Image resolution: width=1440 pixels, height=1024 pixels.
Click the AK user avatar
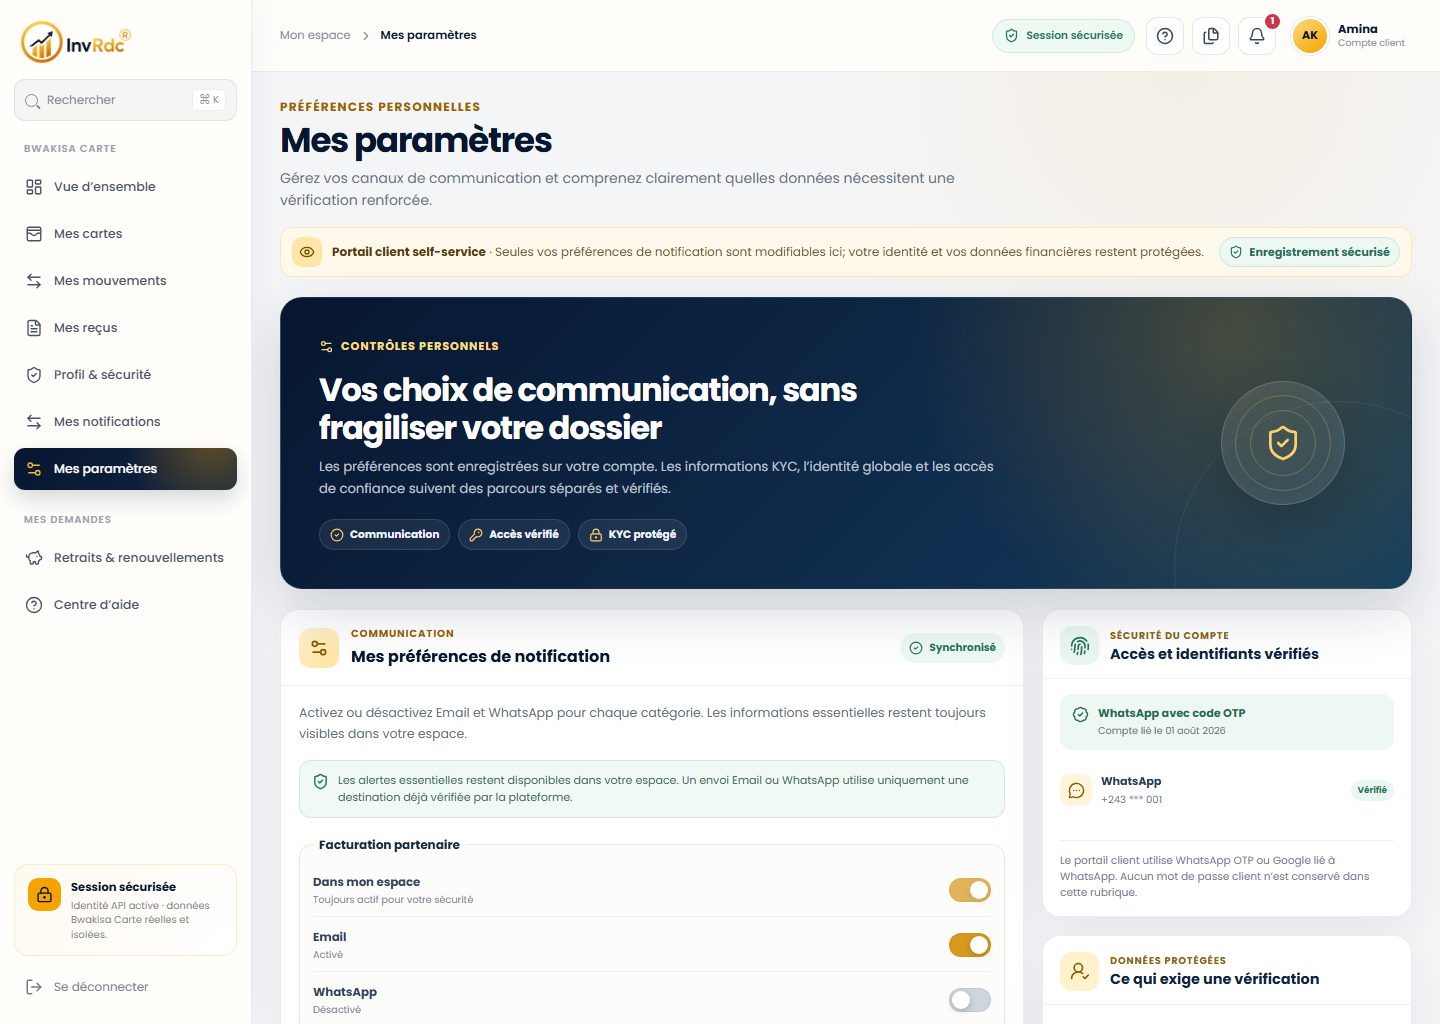(1310, 36)
